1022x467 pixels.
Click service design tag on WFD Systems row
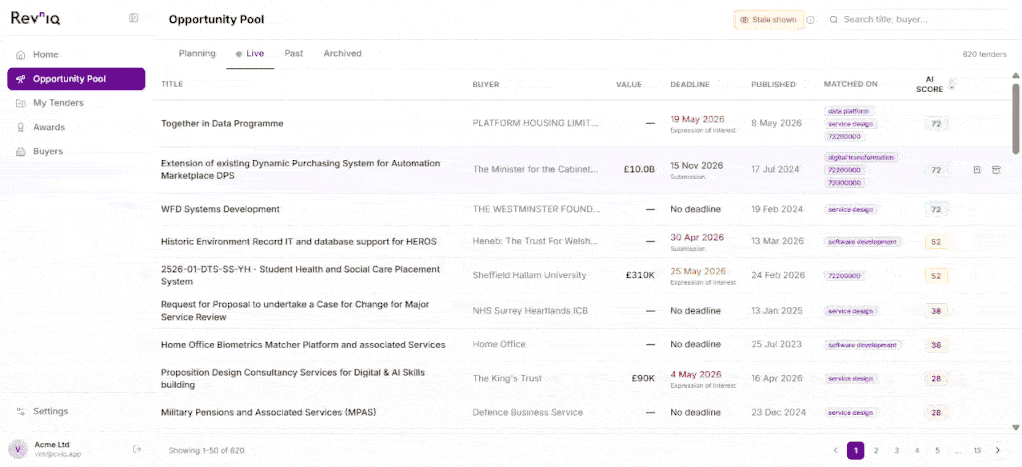pos(851,209)
